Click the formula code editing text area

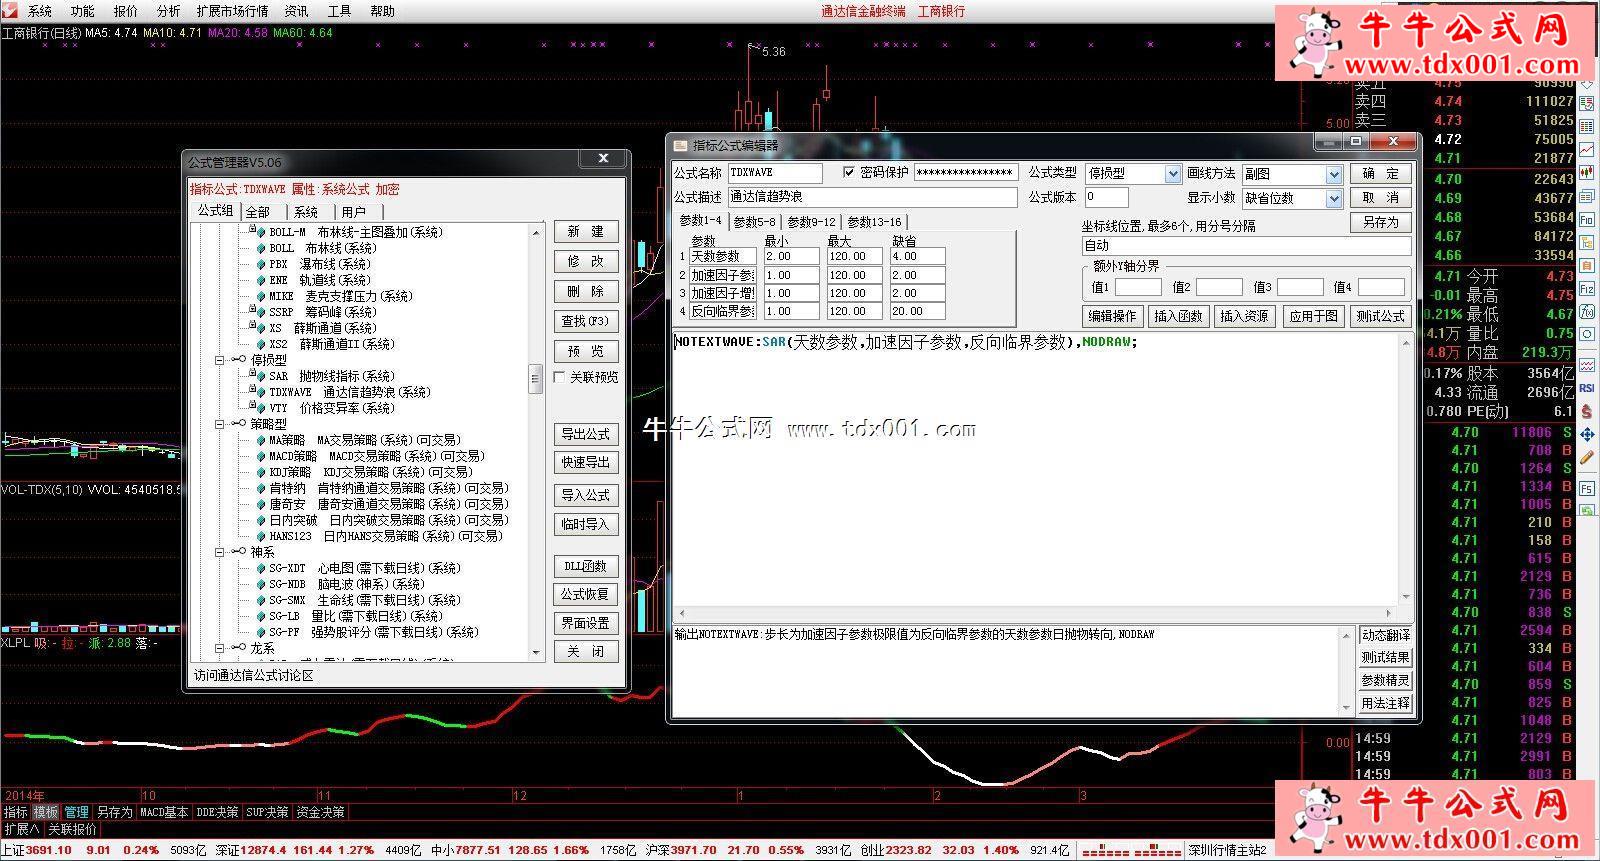click(1036, 470)
